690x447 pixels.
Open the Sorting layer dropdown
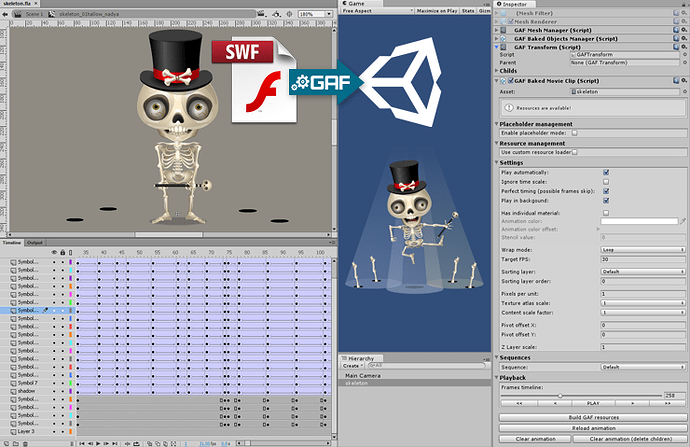(643, 271)
